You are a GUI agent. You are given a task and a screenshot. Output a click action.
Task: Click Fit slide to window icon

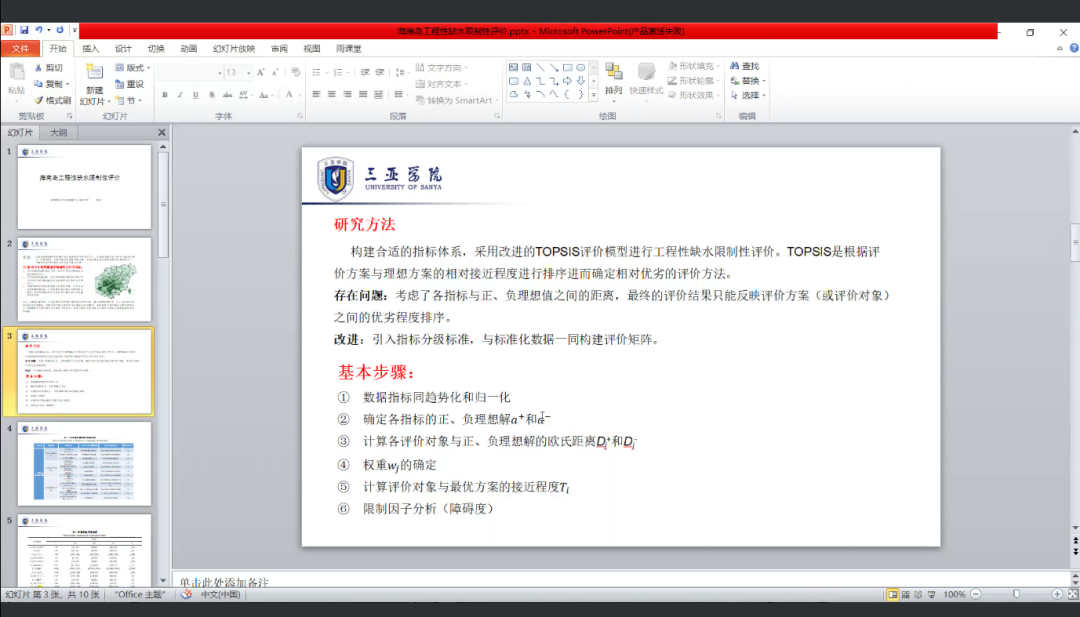tap(1072, 594)
